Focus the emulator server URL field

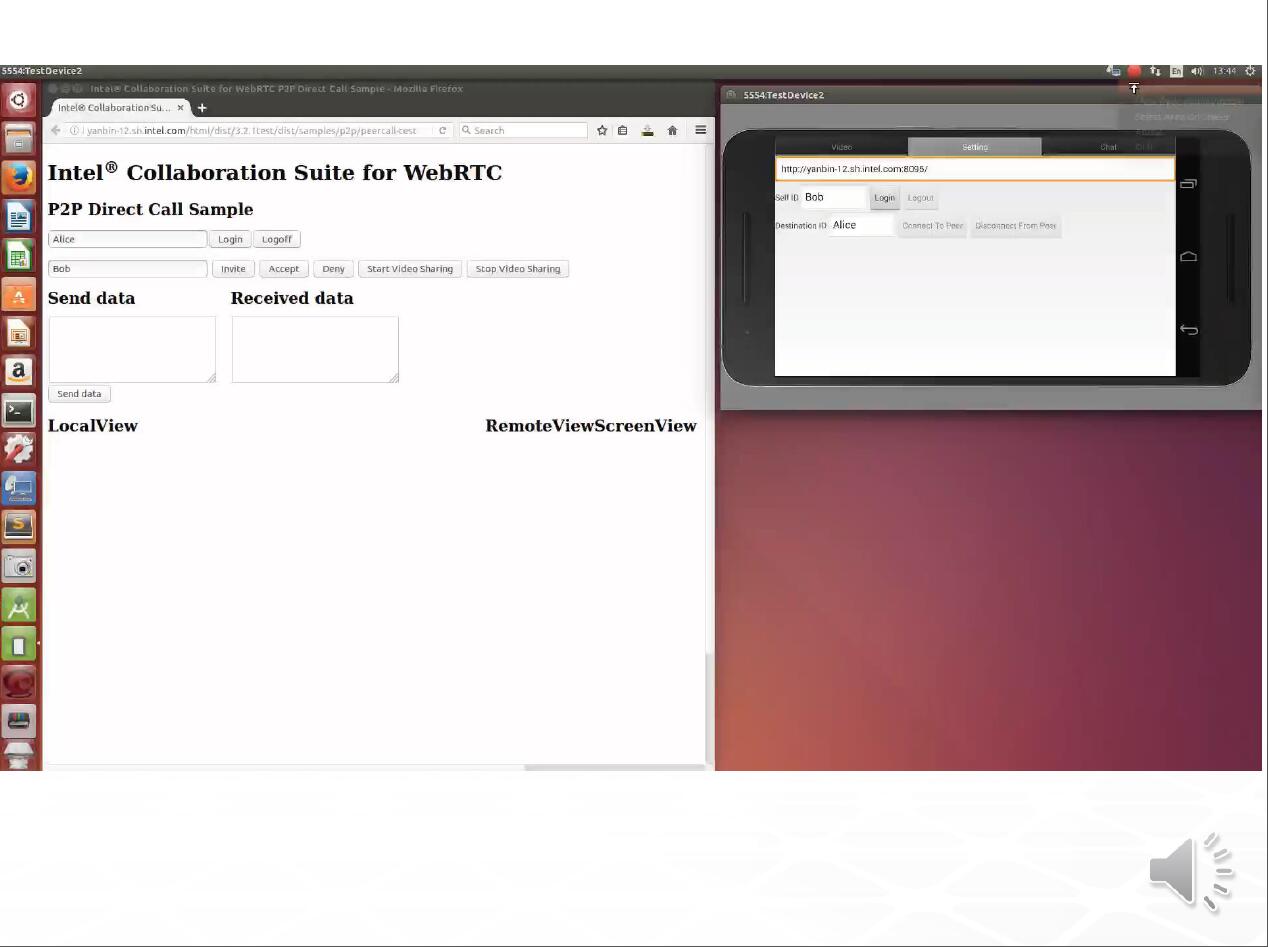click(x=975, y=169)
